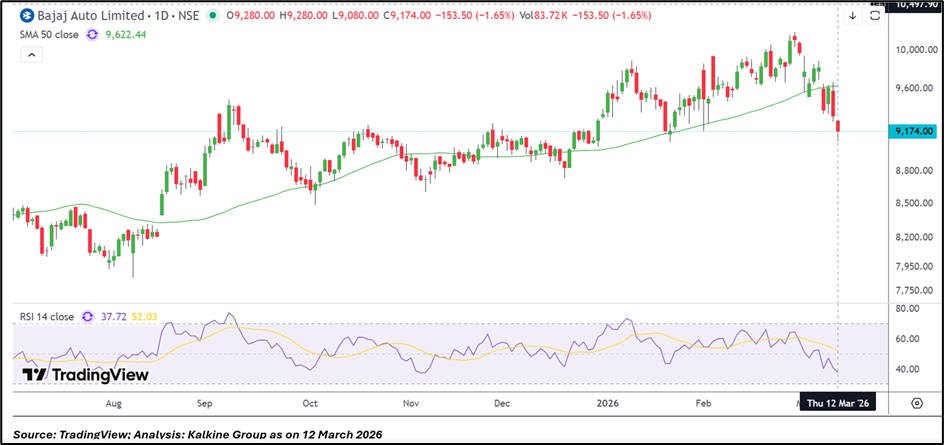Click the Bajaj Auto Limited symbol title

(88, 16)
